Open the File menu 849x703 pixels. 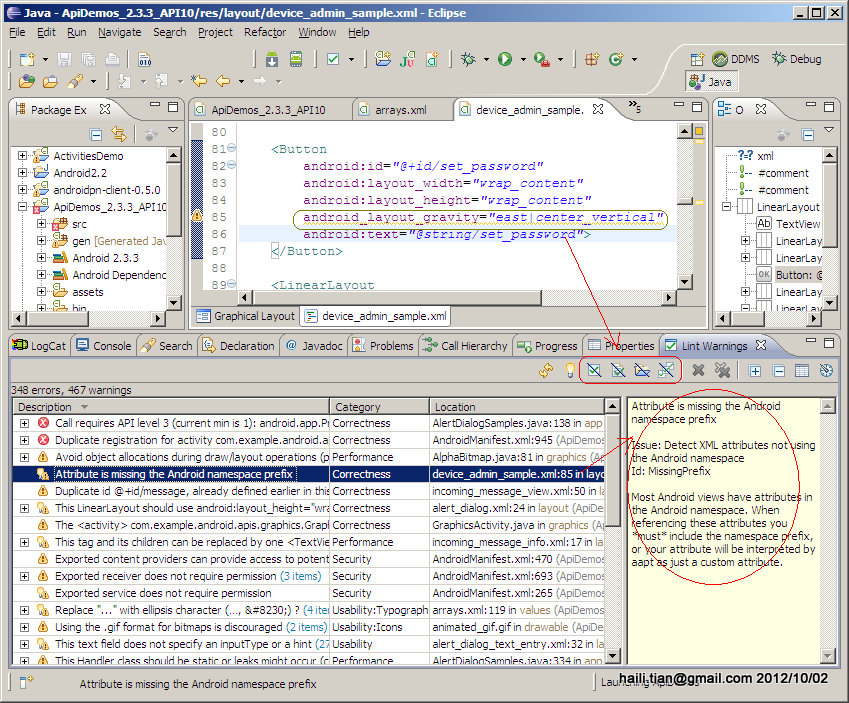(x=17, y=32)
